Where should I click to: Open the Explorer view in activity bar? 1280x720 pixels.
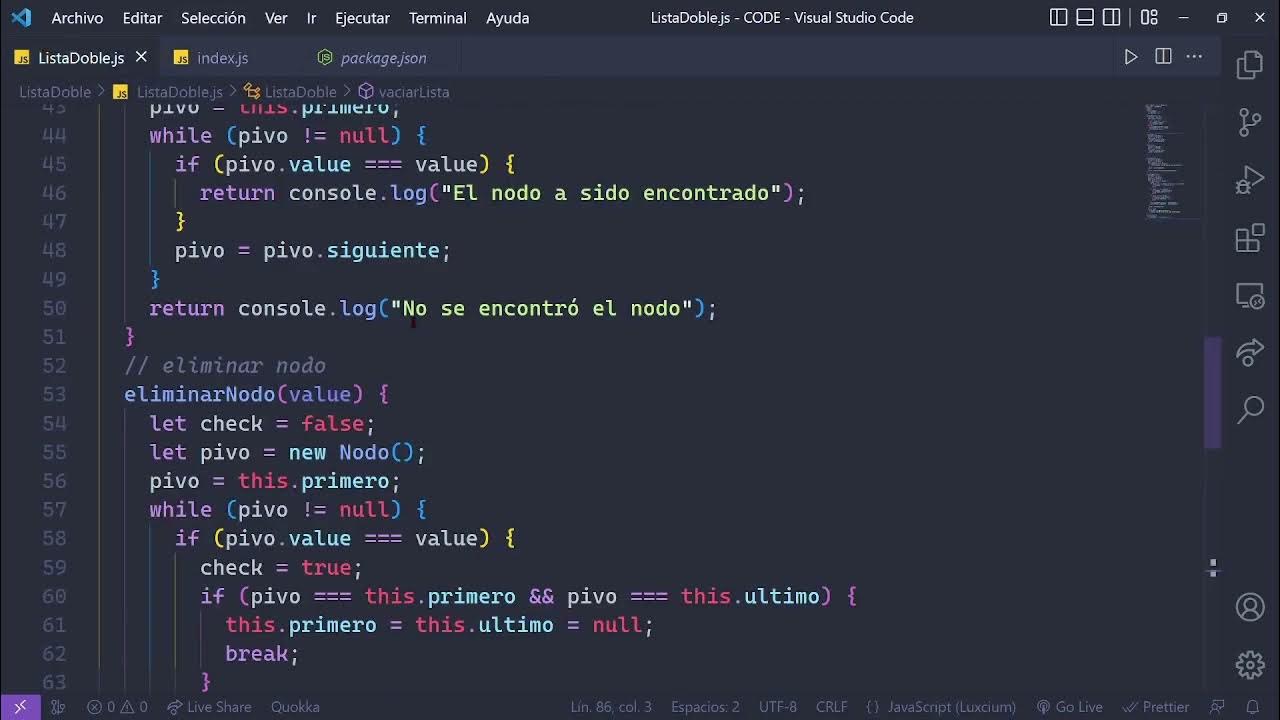click(1250, 66)
